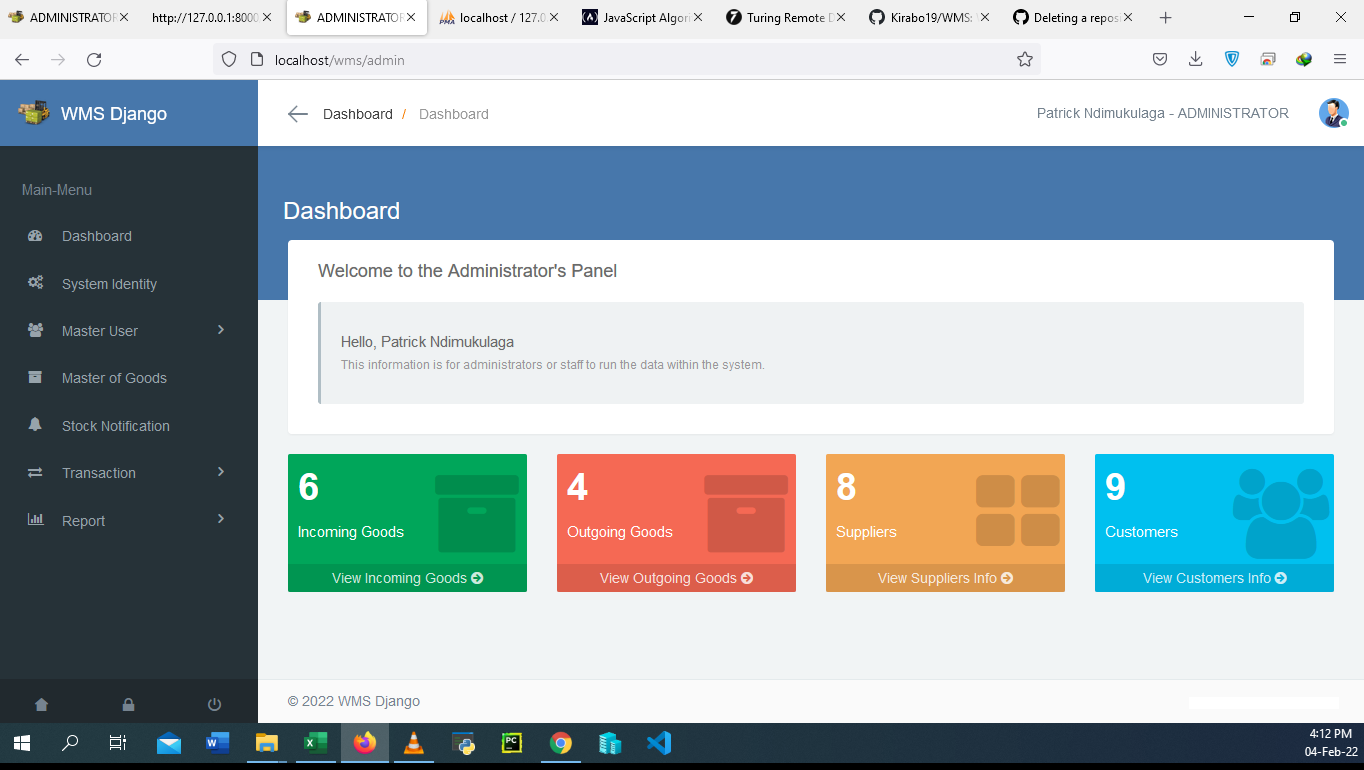Click the shield icon in address bar
1364x770 pixels.
click(229, 60)
